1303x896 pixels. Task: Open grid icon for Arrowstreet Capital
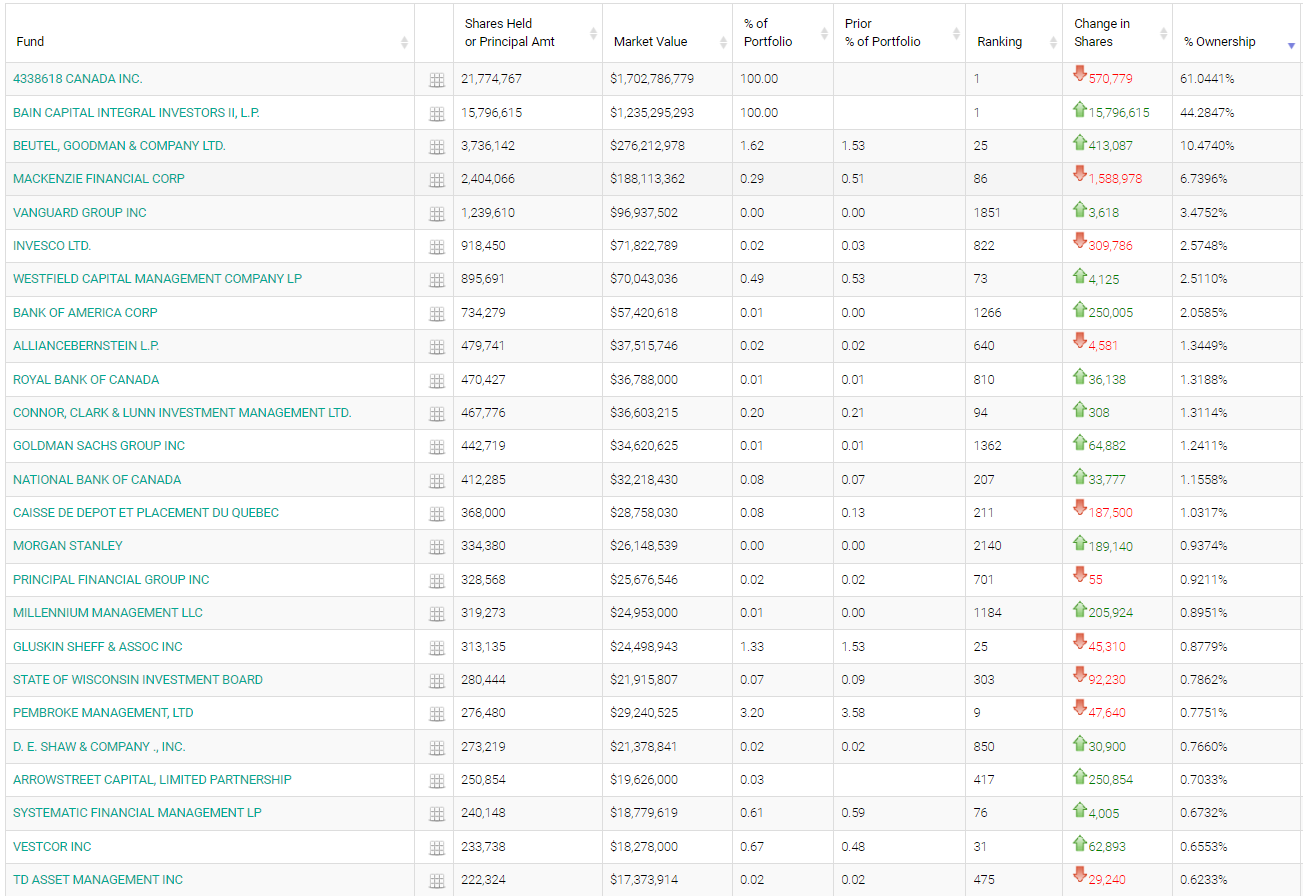click(436, 781)
